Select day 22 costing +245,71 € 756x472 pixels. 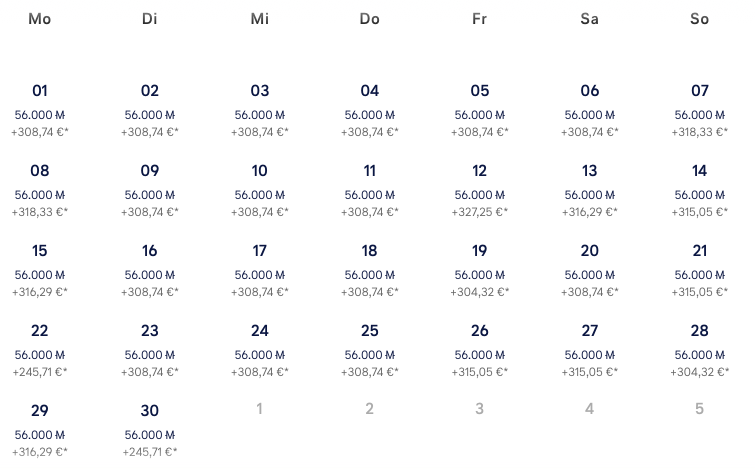pyautogui.click(x=40, y=350)
